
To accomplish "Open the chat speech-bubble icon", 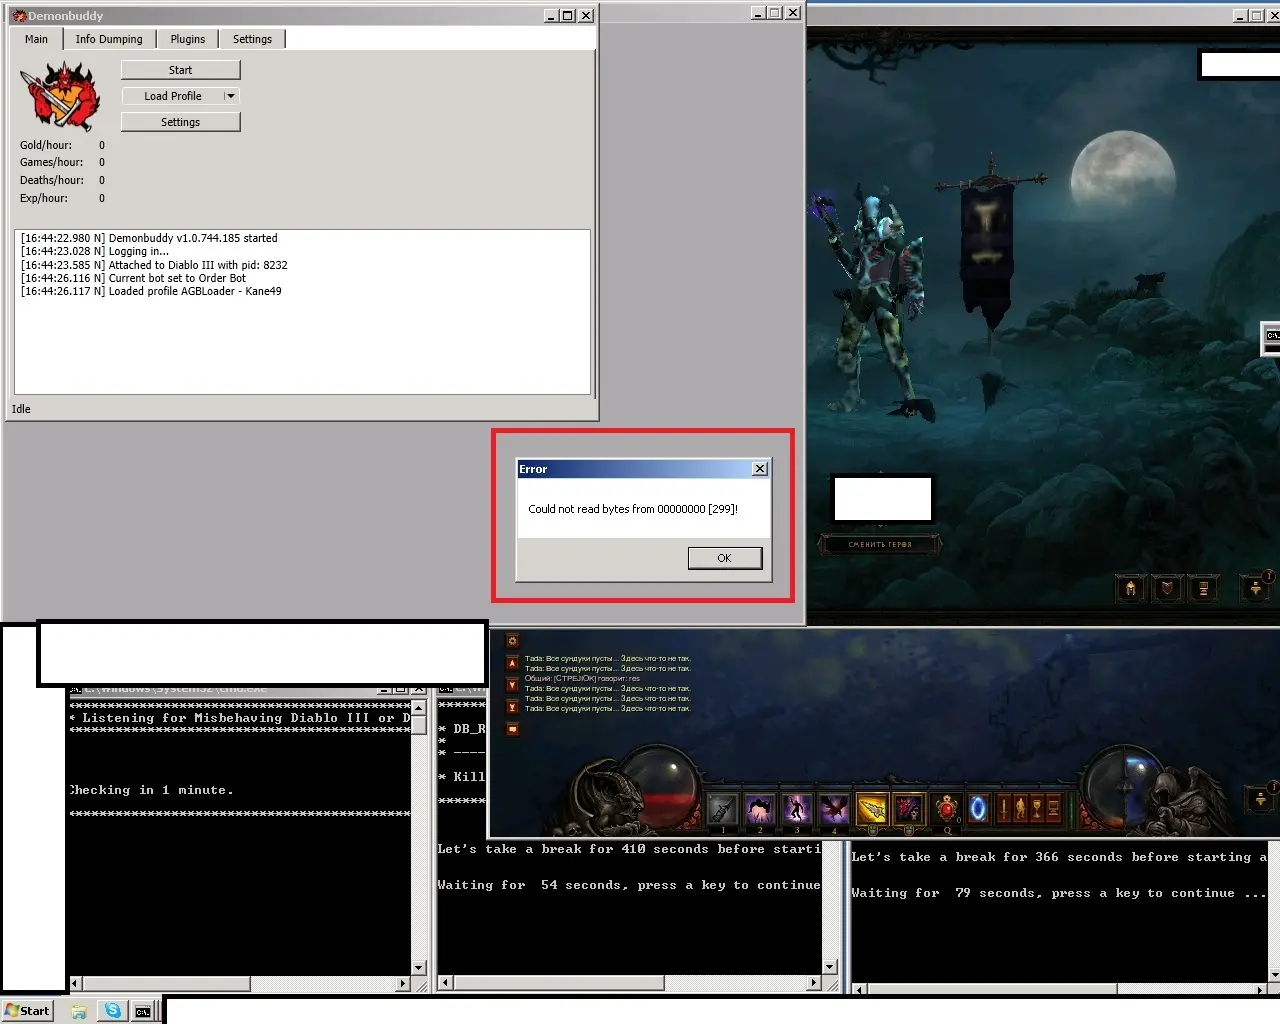I will [512, 729].
